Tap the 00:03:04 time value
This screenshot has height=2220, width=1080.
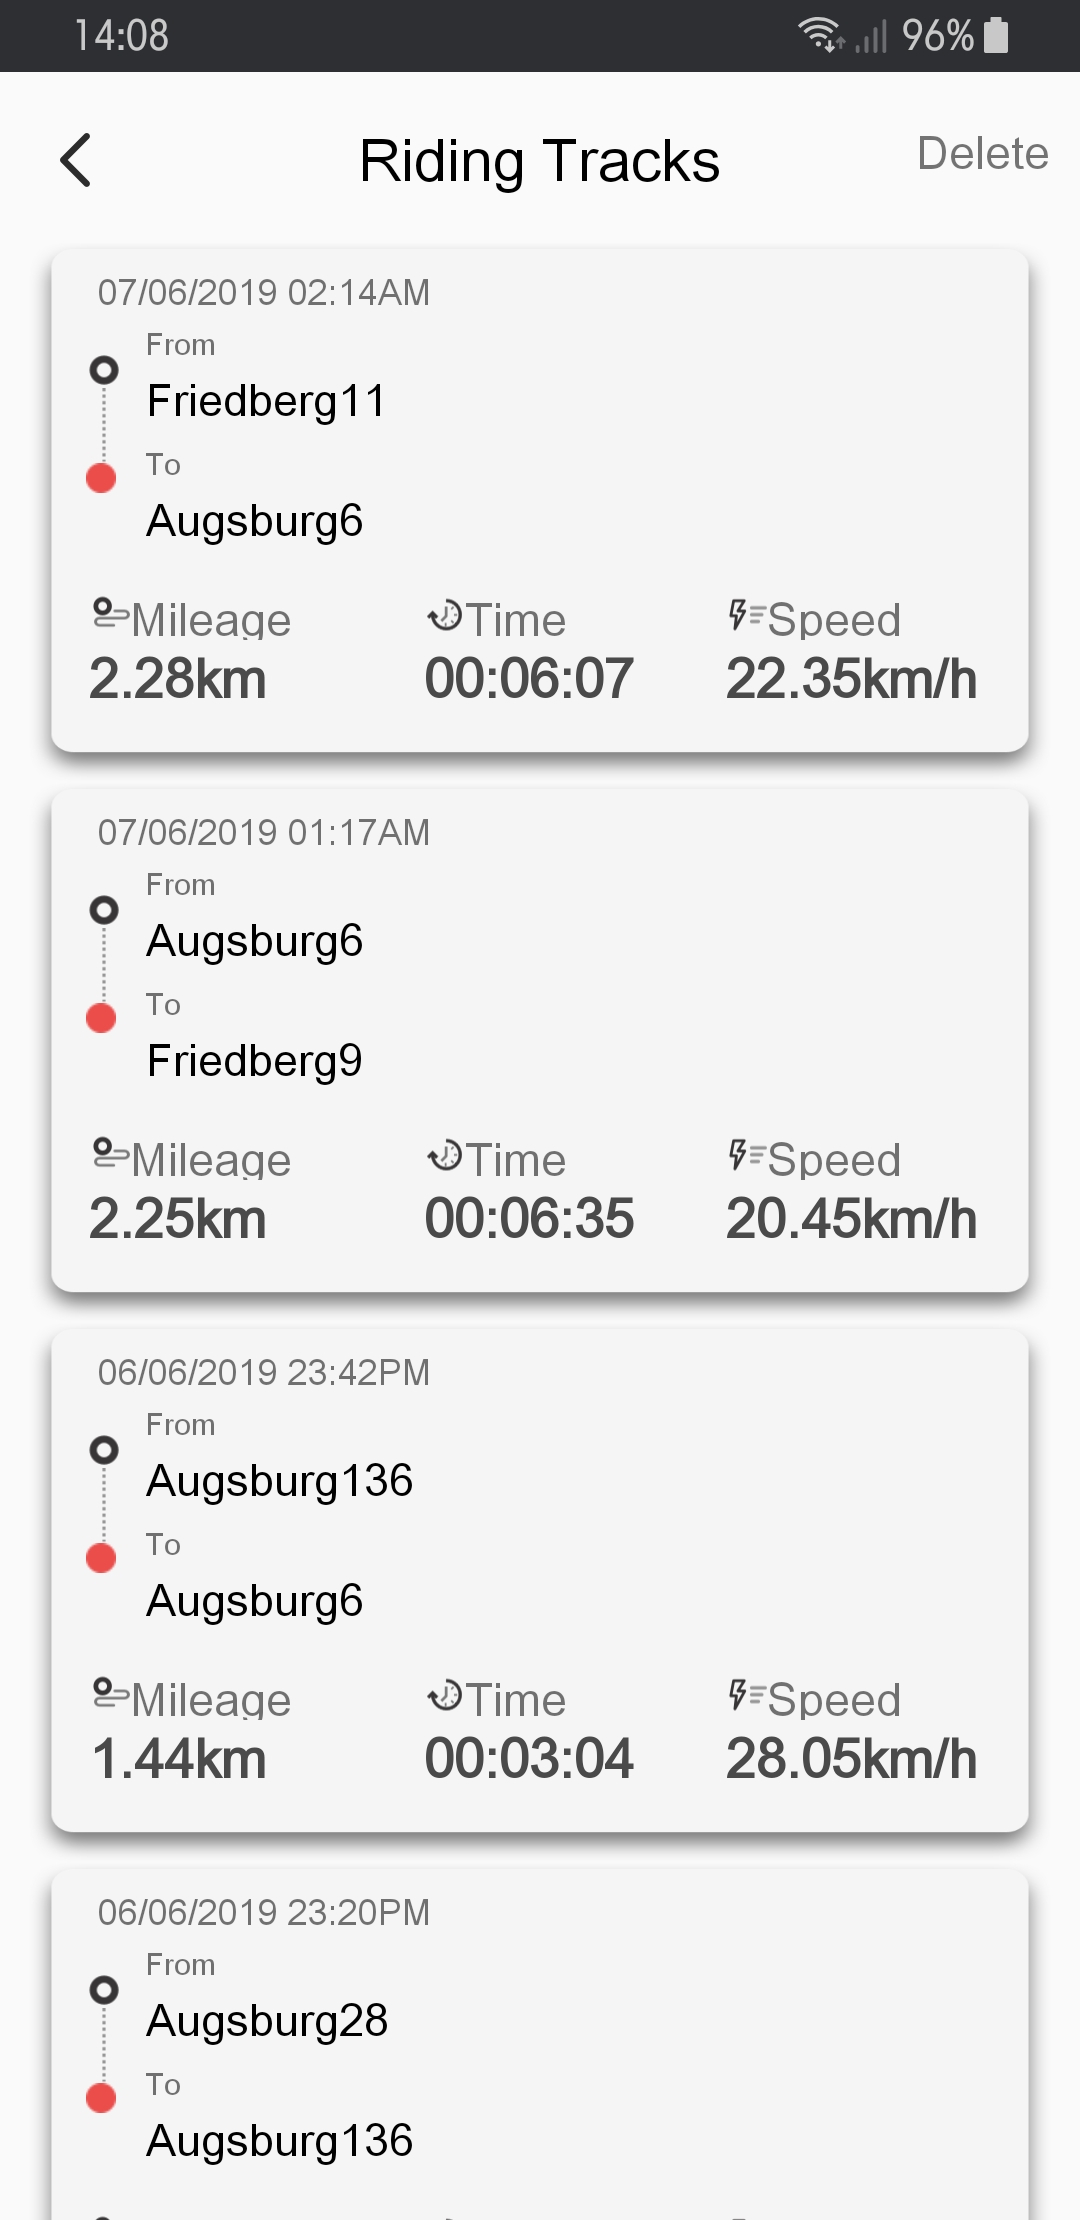pos(529,1759)
